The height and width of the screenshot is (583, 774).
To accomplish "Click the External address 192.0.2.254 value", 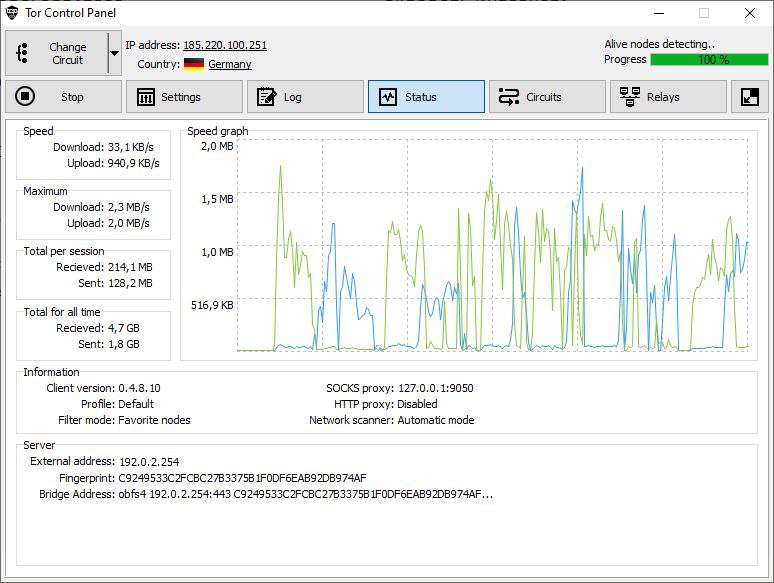I will [x=149, y=462].
